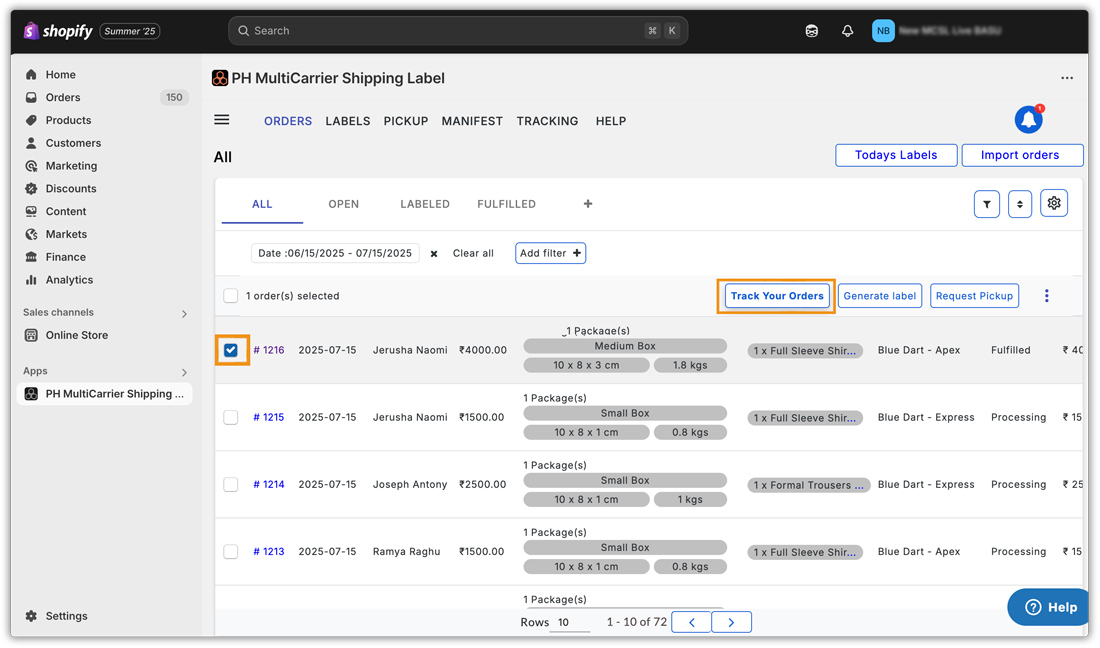
Task: Open the app hamburger menu icon
Action: [x=222, y=120]
